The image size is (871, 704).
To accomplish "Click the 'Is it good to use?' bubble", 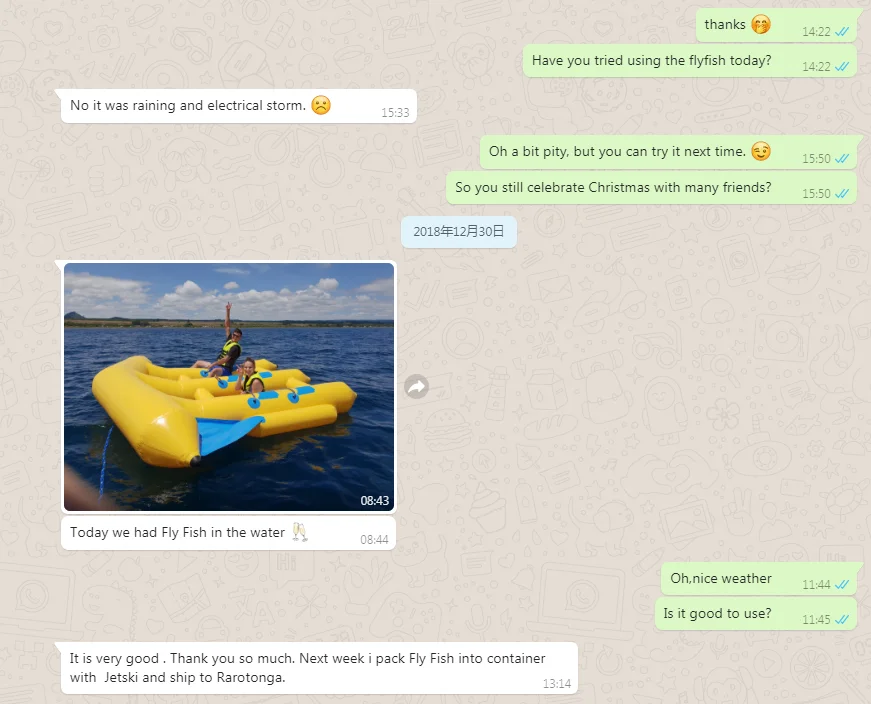I will 755,613.
